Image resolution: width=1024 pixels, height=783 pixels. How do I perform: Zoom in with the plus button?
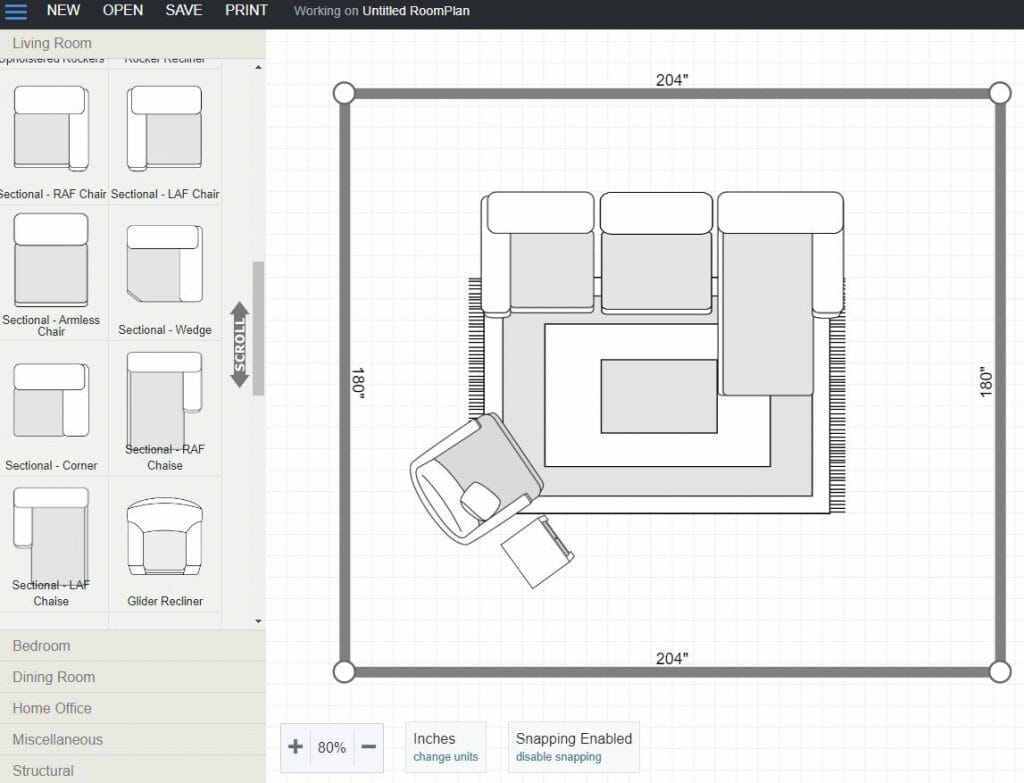pos(295,747)
